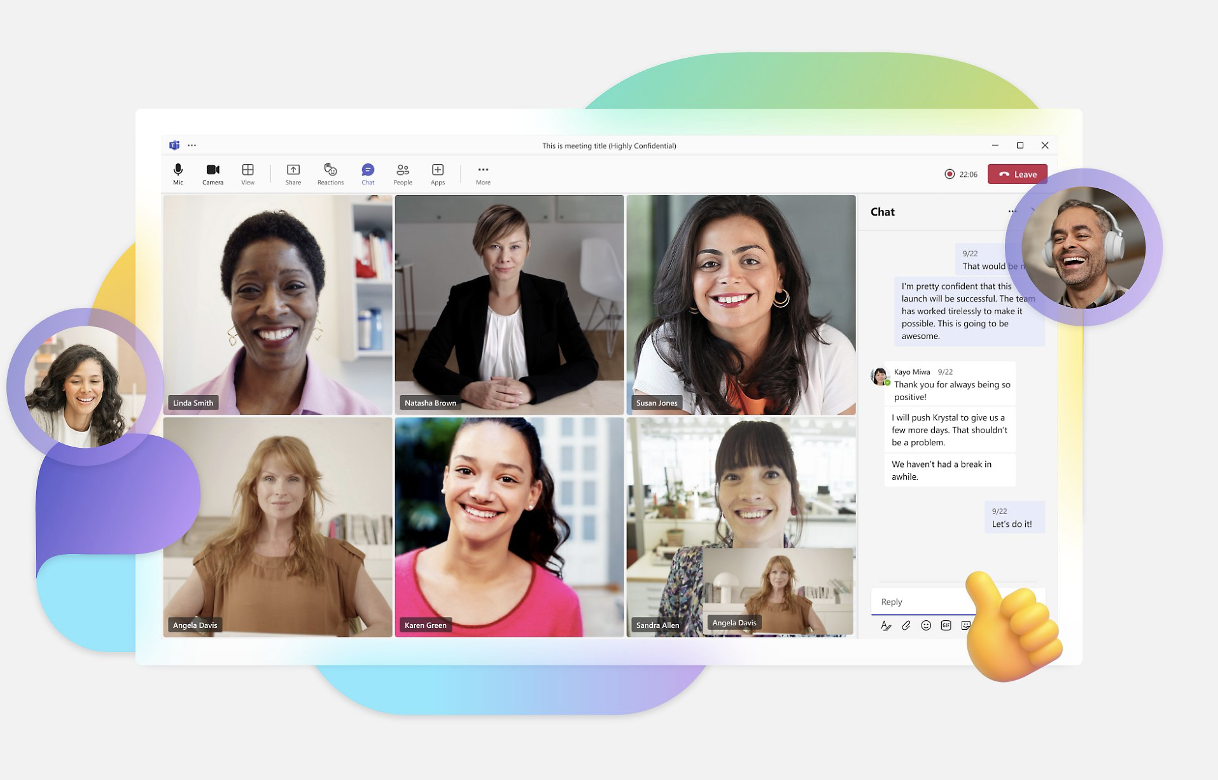Open the View layout options

(247, 173)
